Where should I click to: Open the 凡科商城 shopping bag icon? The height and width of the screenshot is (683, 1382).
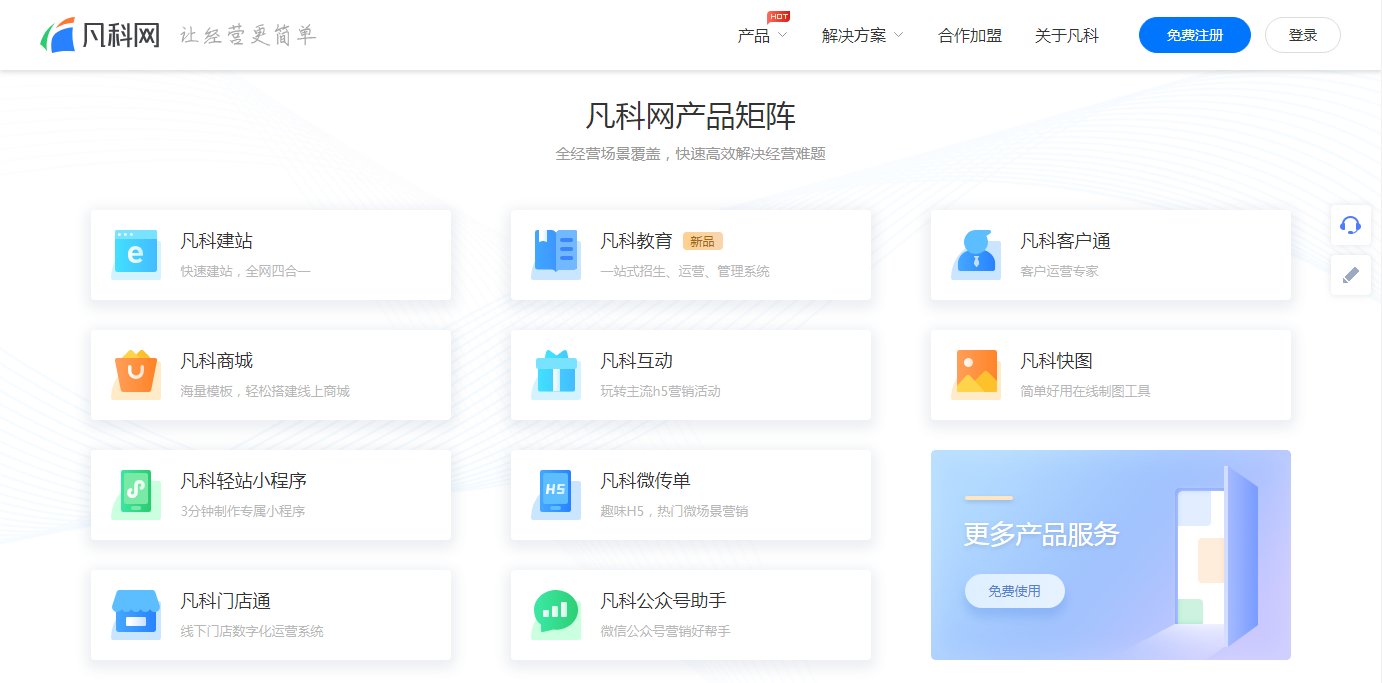pos(135,374)
